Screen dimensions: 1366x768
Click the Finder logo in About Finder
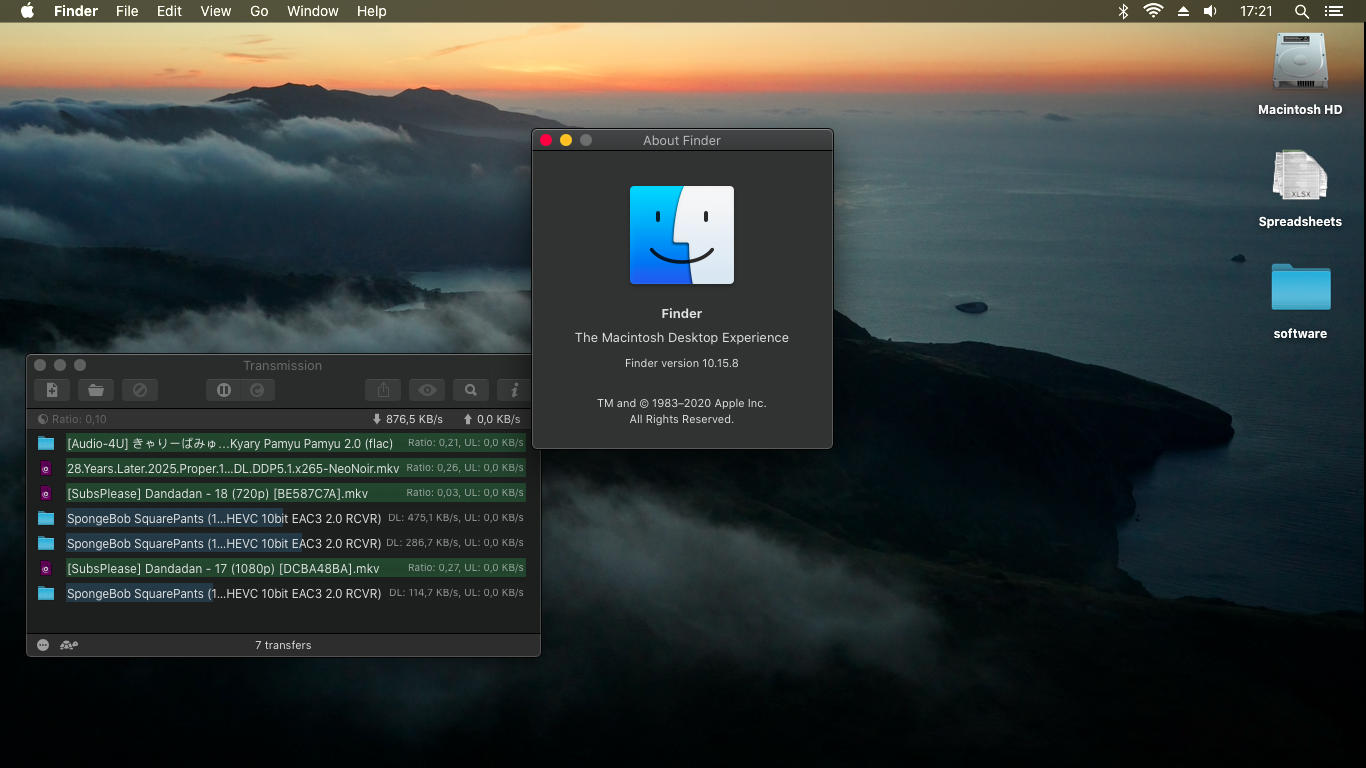pos(682,235)
